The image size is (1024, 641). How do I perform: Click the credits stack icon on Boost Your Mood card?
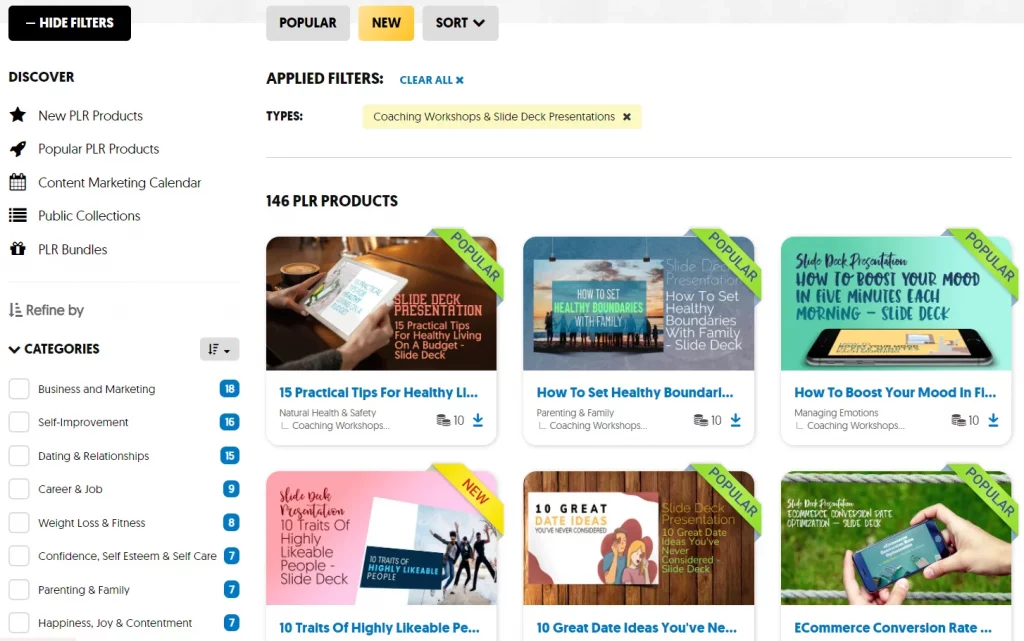[x=958, y=420]
